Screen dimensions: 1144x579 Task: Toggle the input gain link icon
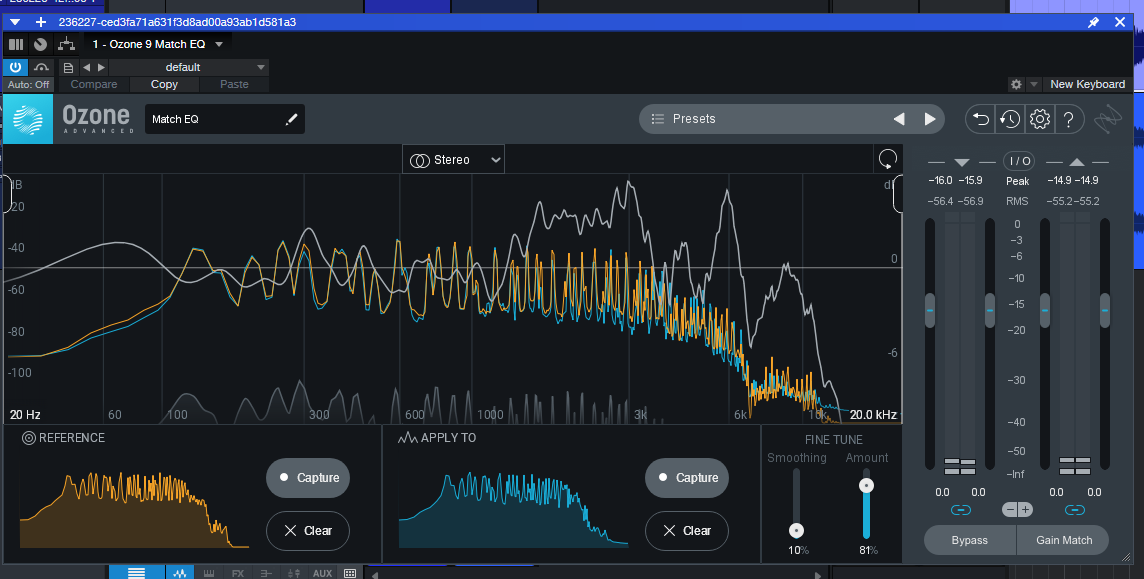[961, 510]
